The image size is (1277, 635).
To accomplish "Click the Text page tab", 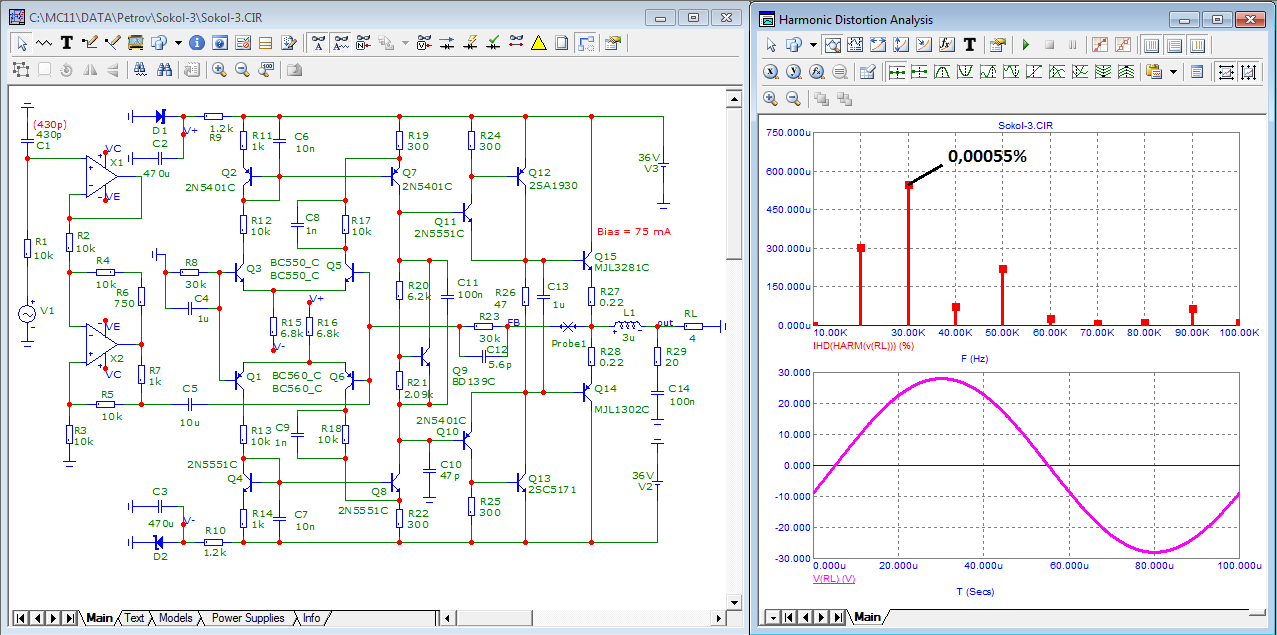I will [x=134, y=618].
